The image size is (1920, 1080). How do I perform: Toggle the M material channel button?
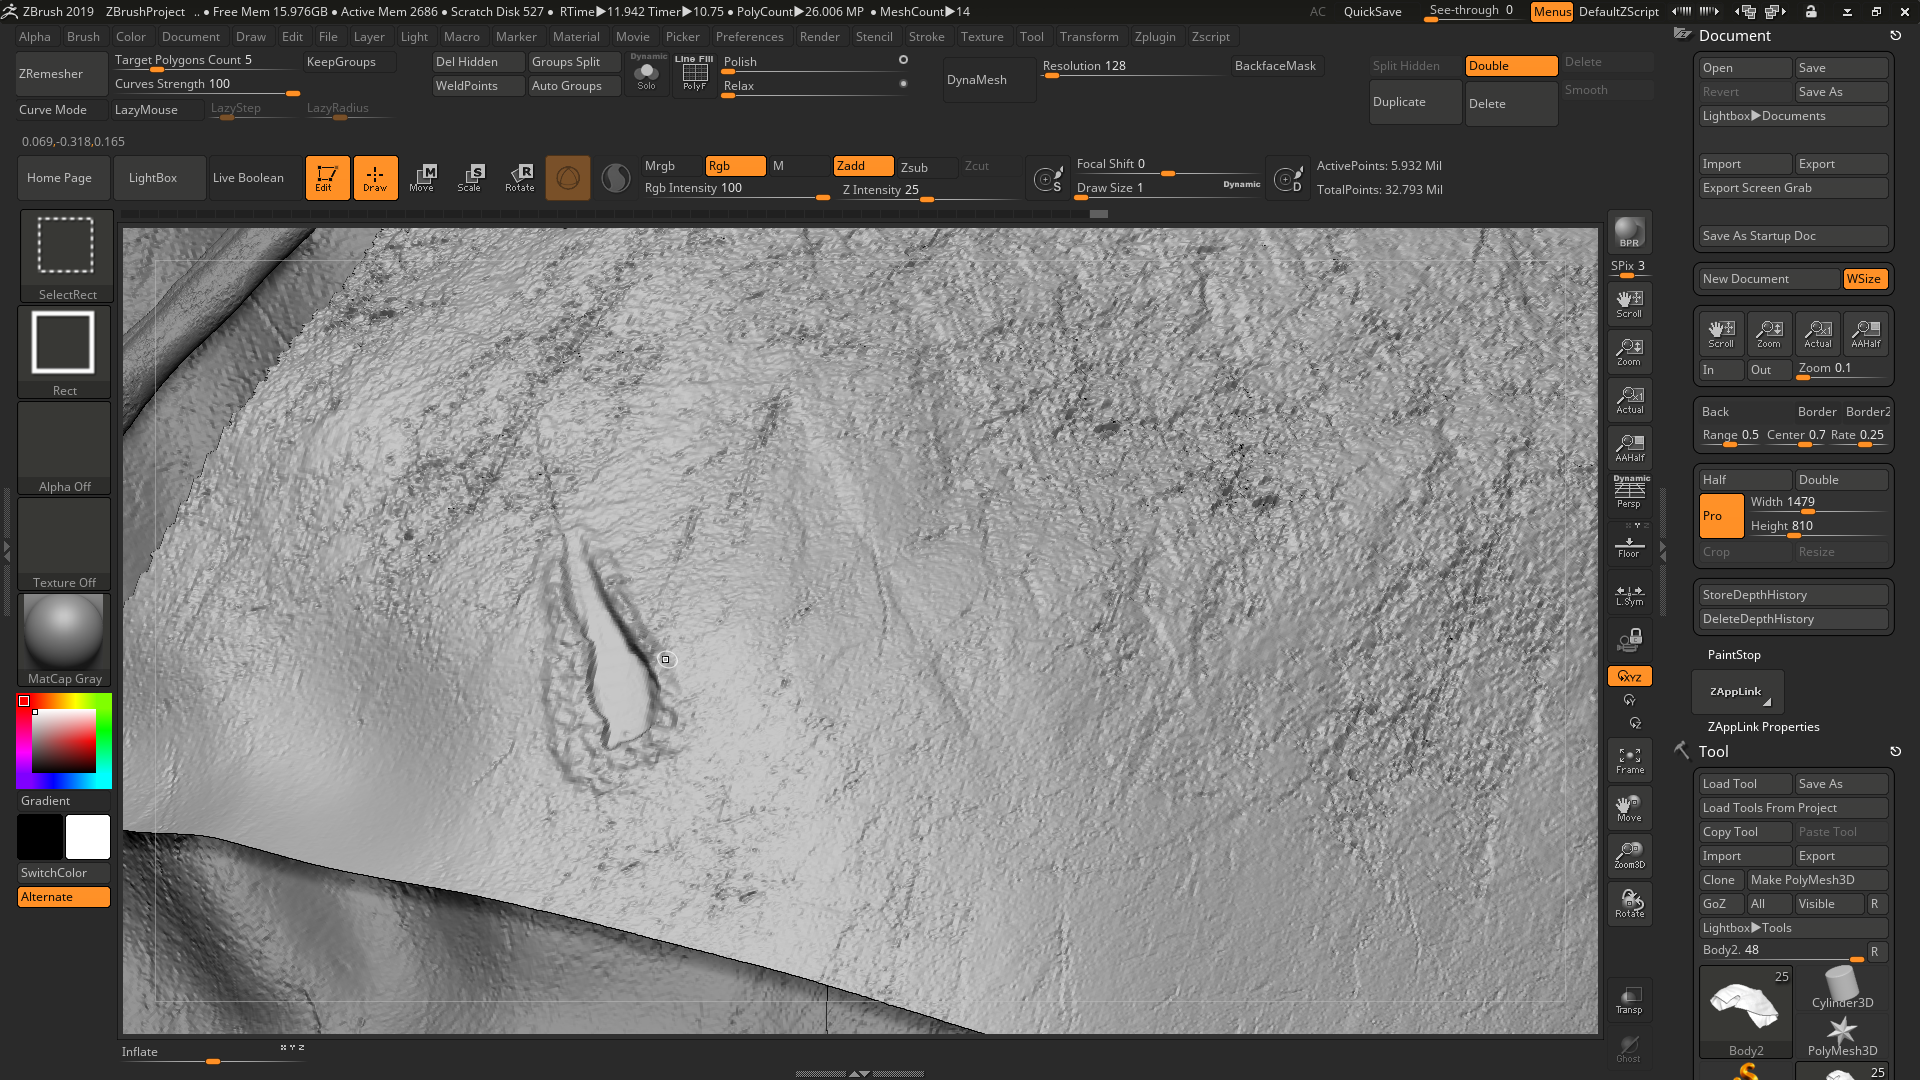coord(799,166)
